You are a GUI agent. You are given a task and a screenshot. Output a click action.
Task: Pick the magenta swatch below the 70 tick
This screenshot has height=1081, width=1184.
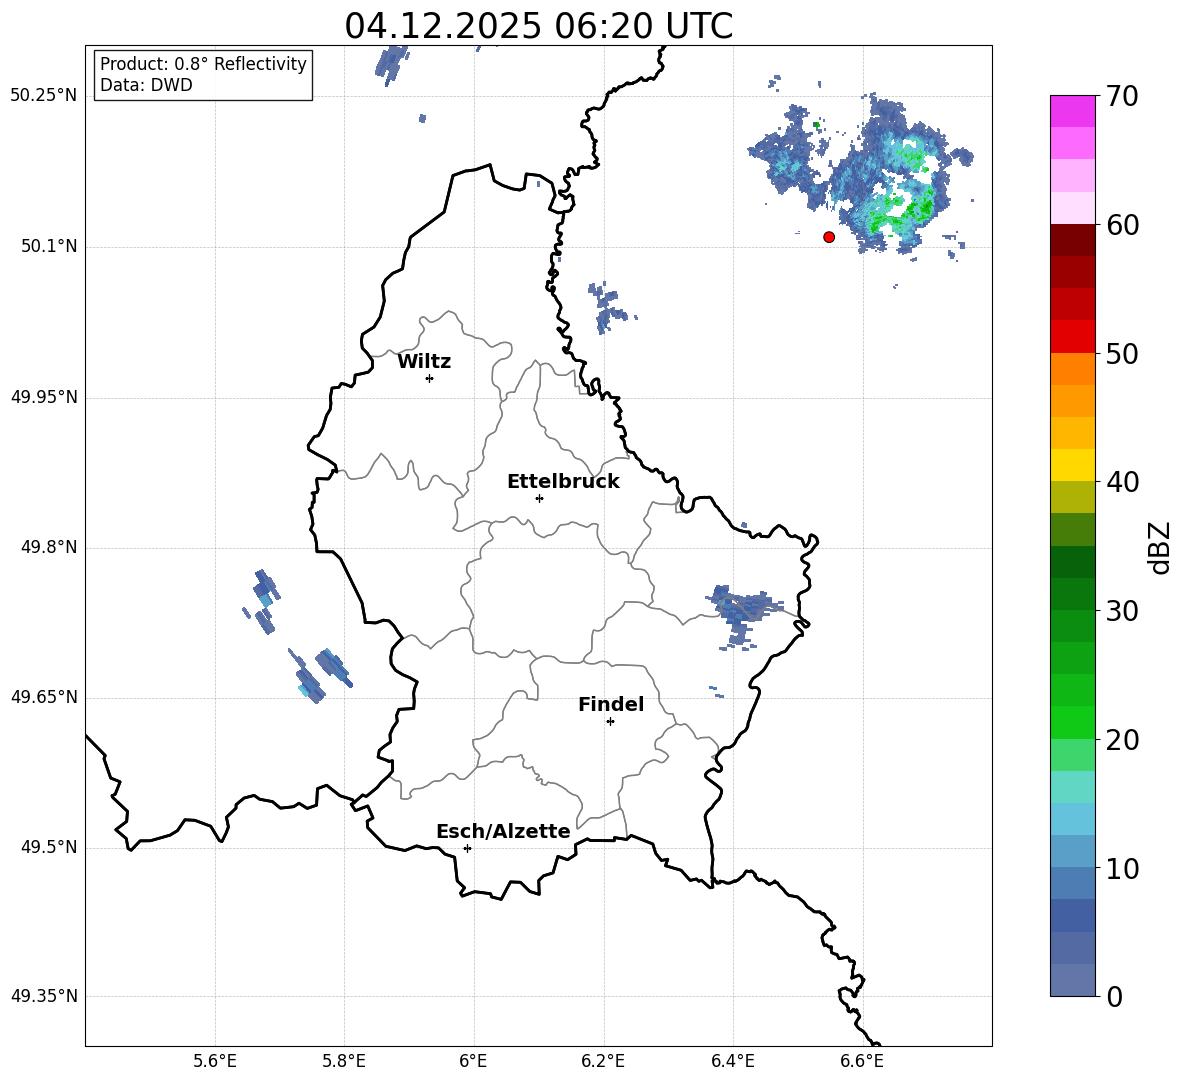1072,111
